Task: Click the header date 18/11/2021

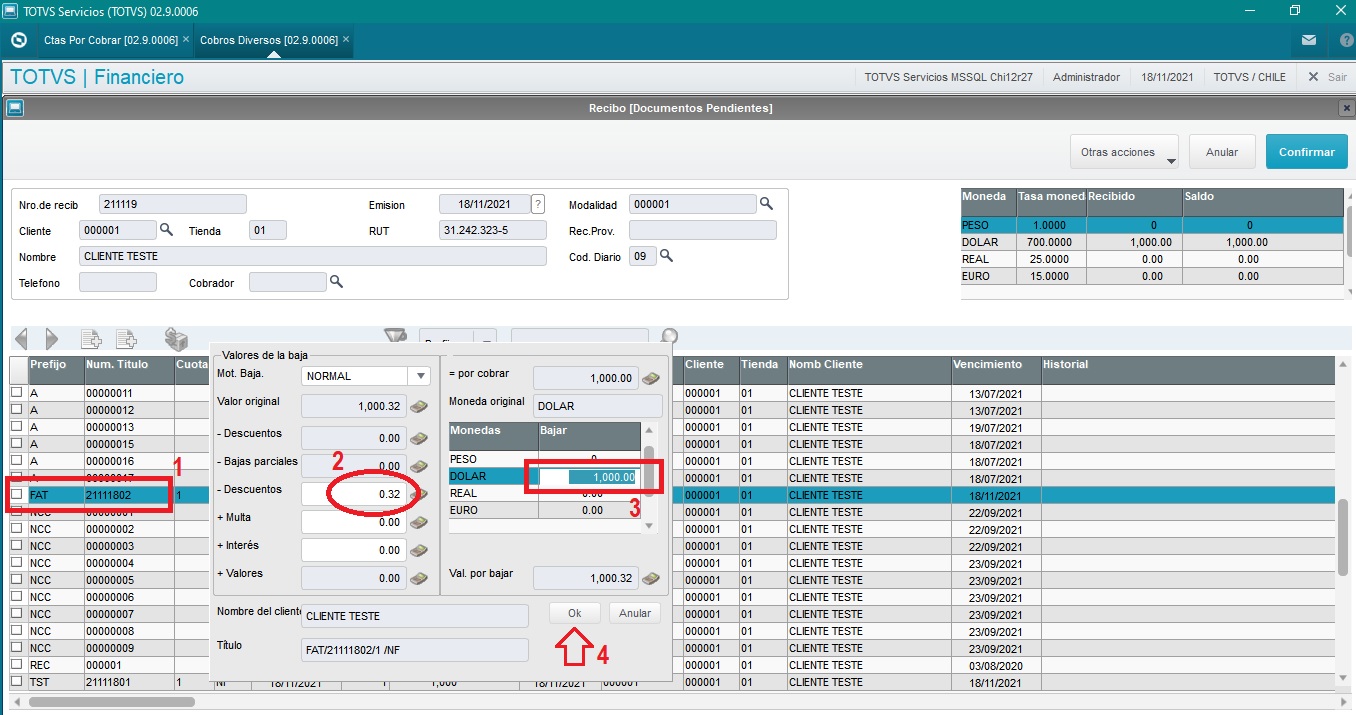Action: pos(1167,77)
